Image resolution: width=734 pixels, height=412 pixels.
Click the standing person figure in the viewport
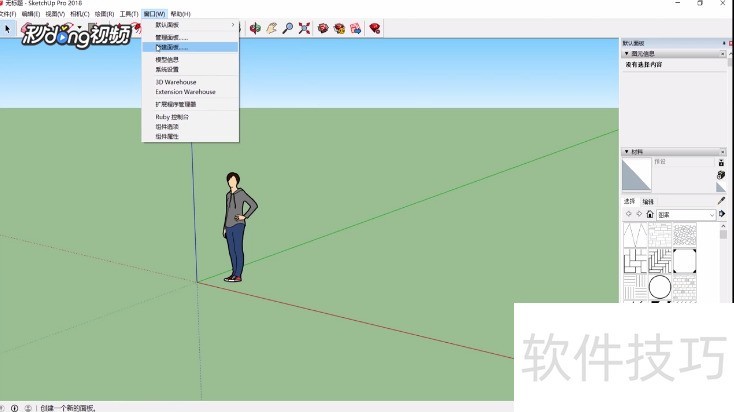(240, 227)
